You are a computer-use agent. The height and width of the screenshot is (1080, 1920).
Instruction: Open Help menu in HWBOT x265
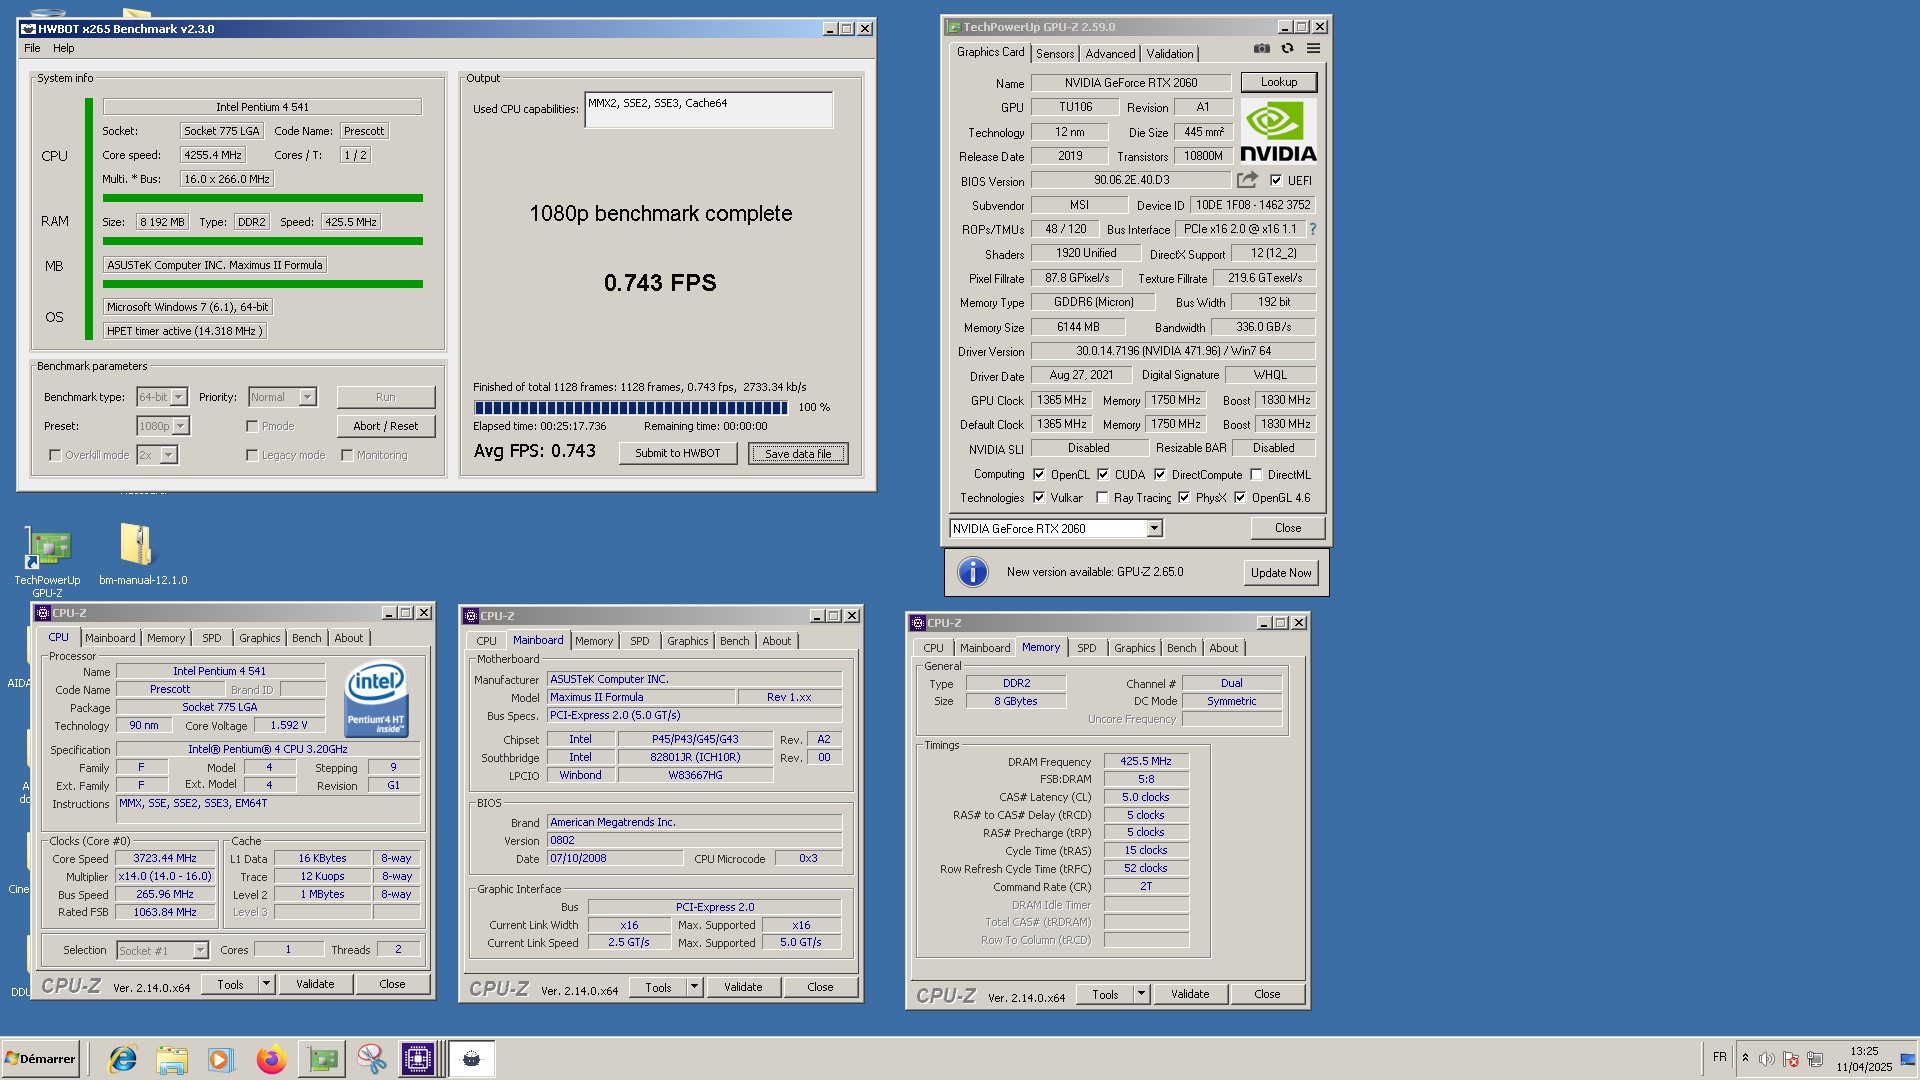[x=63, y=48]
